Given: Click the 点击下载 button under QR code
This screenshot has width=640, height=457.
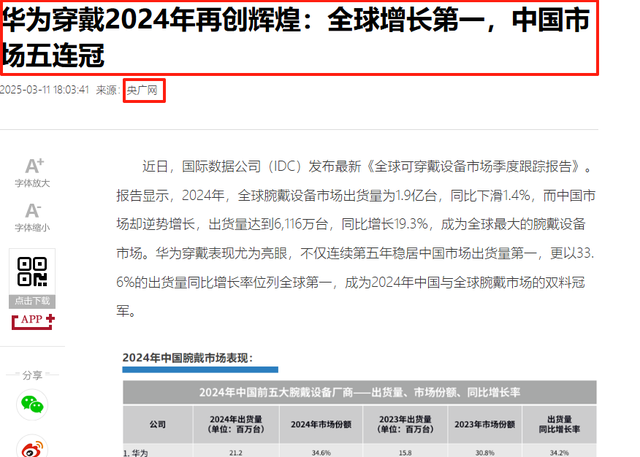Looking at the screenshot, I should coord(32,301).
